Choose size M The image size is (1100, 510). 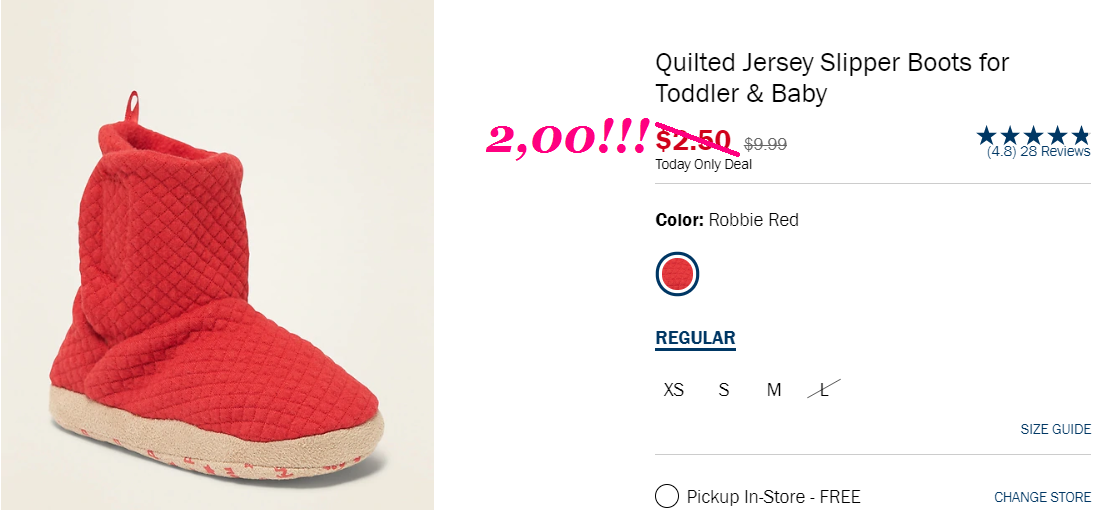[x=774, y=390]
